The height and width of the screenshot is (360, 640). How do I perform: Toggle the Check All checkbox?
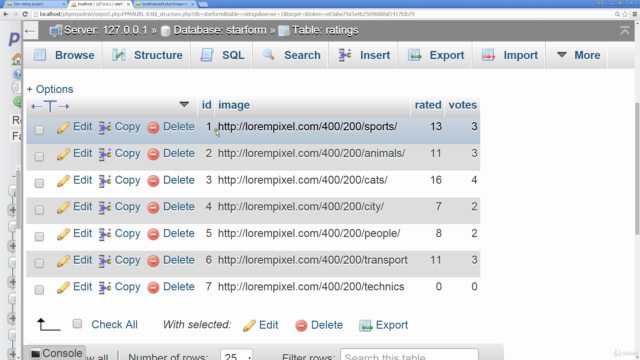tap(77, 324)
